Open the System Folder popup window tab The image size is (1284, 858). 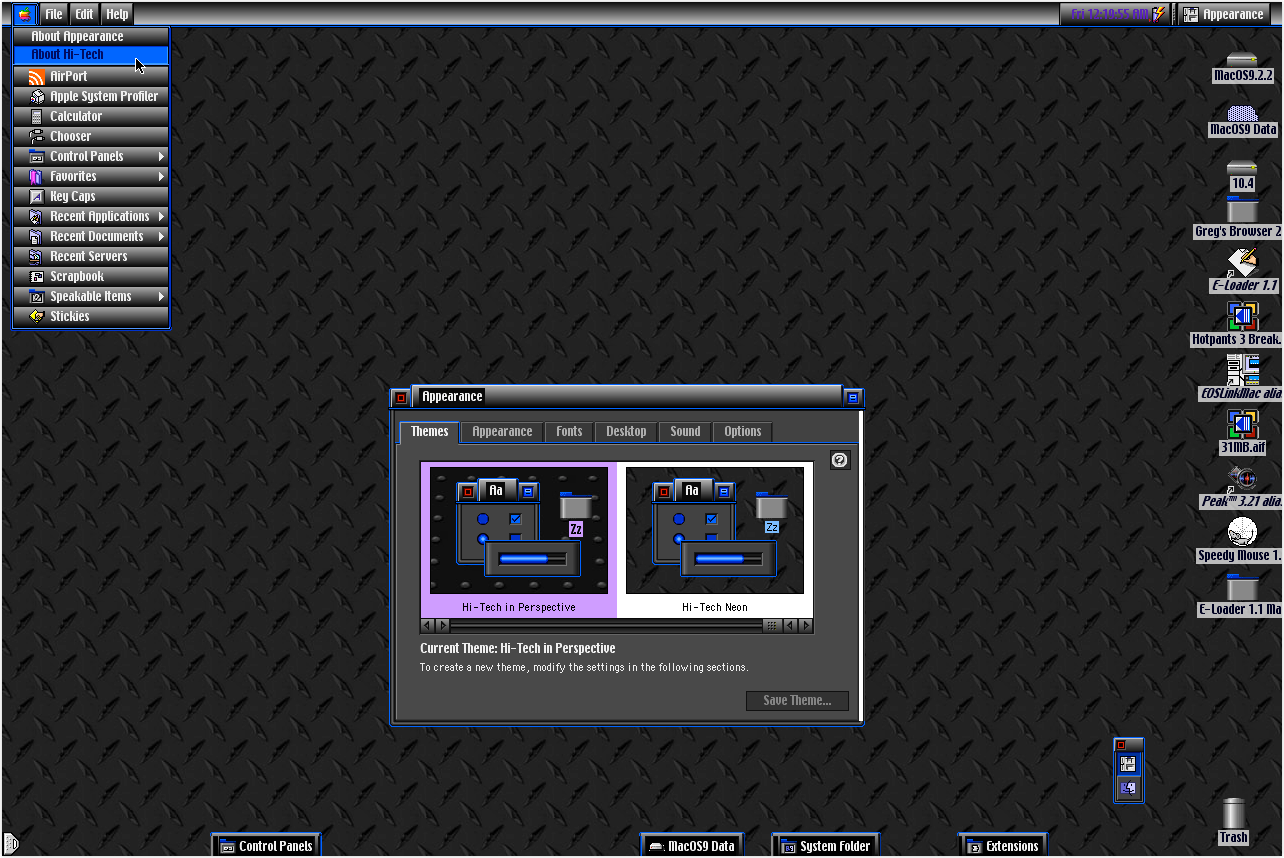click(x=825, y=846)
